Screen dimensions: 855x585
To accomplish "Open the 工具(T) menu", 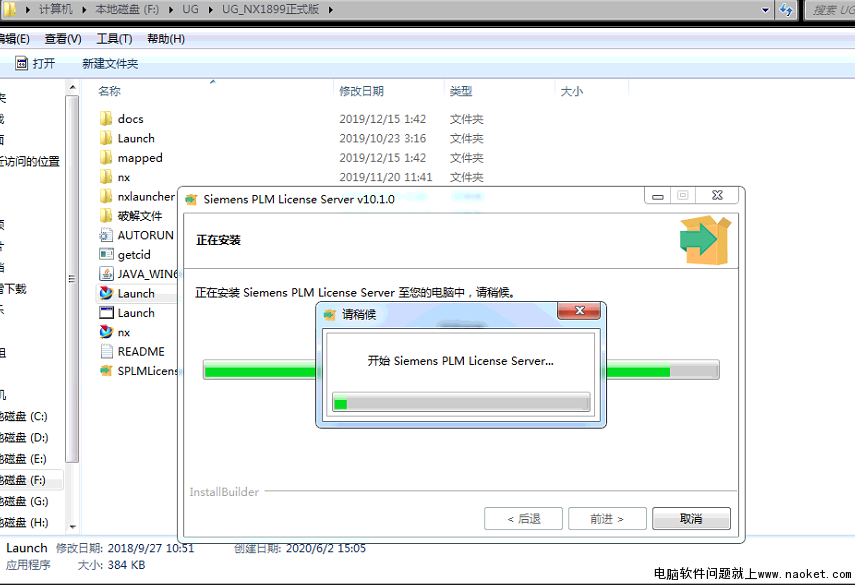I will coord(115,39).
